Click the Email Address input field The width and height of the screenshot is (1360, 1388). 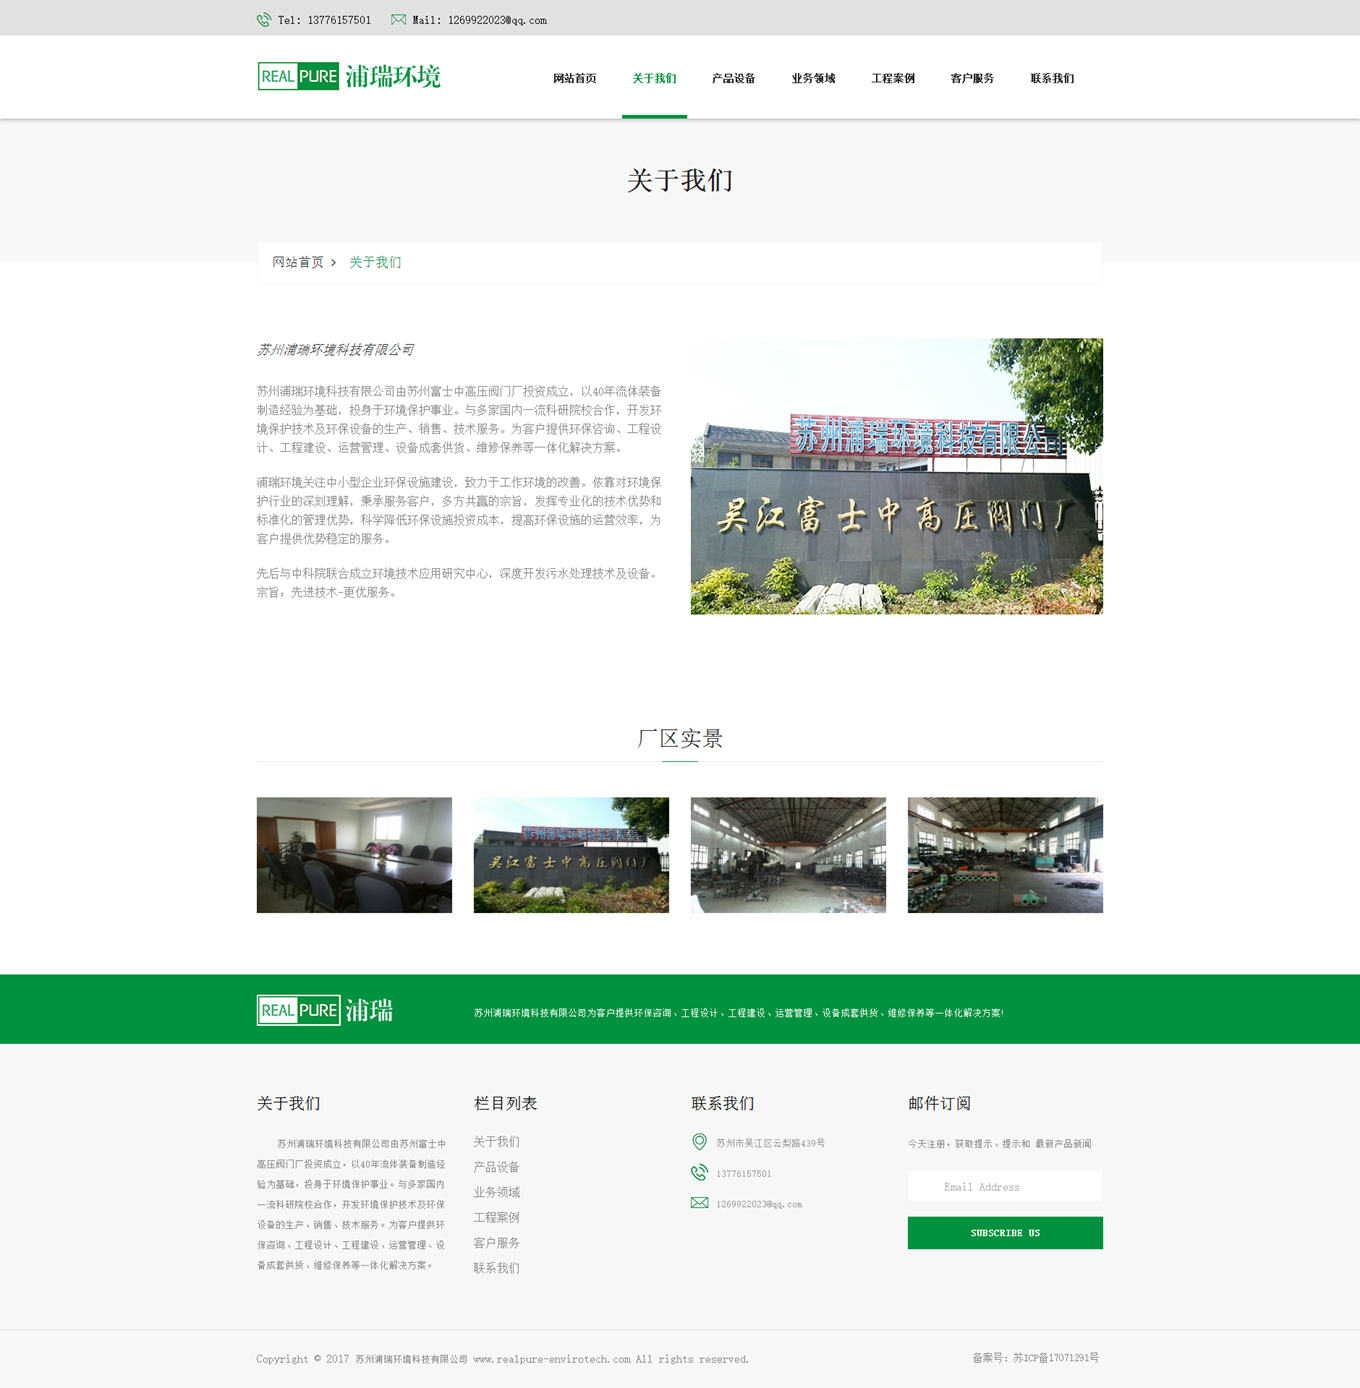(x=1004, y=1187)
